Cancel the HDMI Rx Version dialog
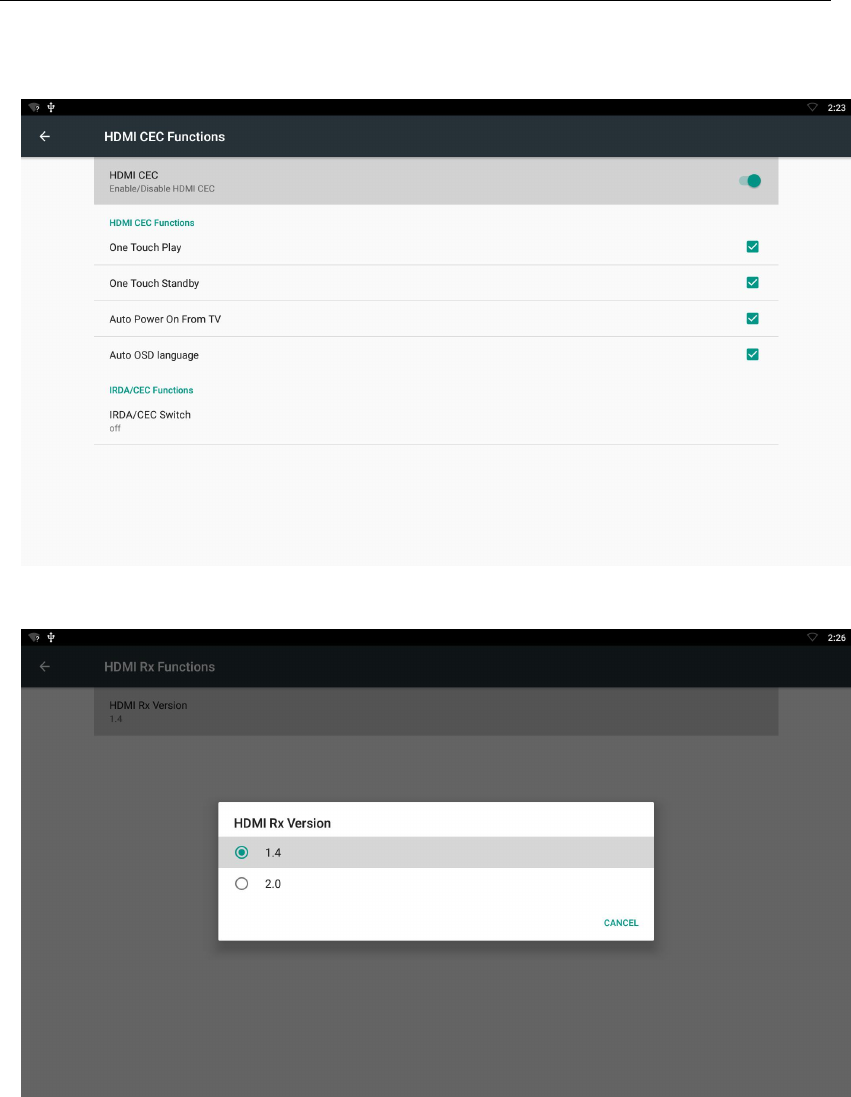Screen dimensions: 851x1097 [x=621, y=923]
